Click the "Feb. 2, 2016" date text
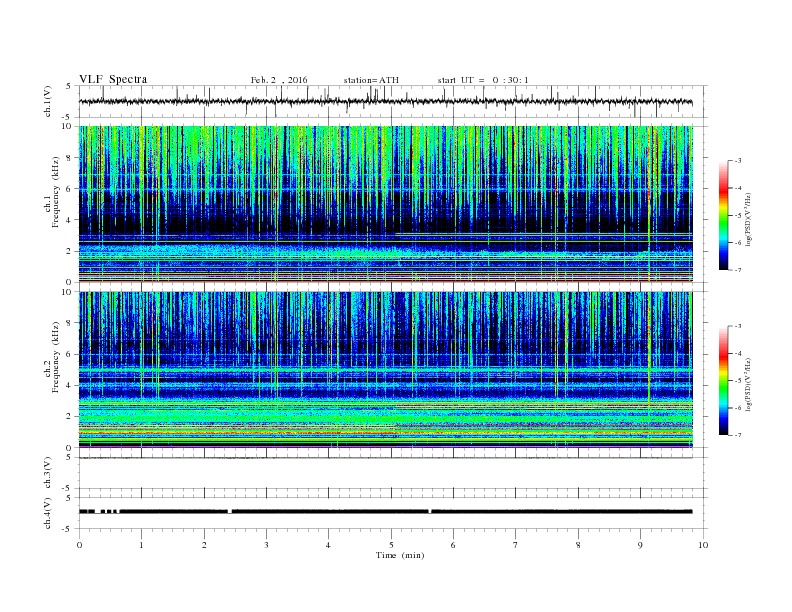Screen dimensions: 792x612 click(x=279, y=80)
